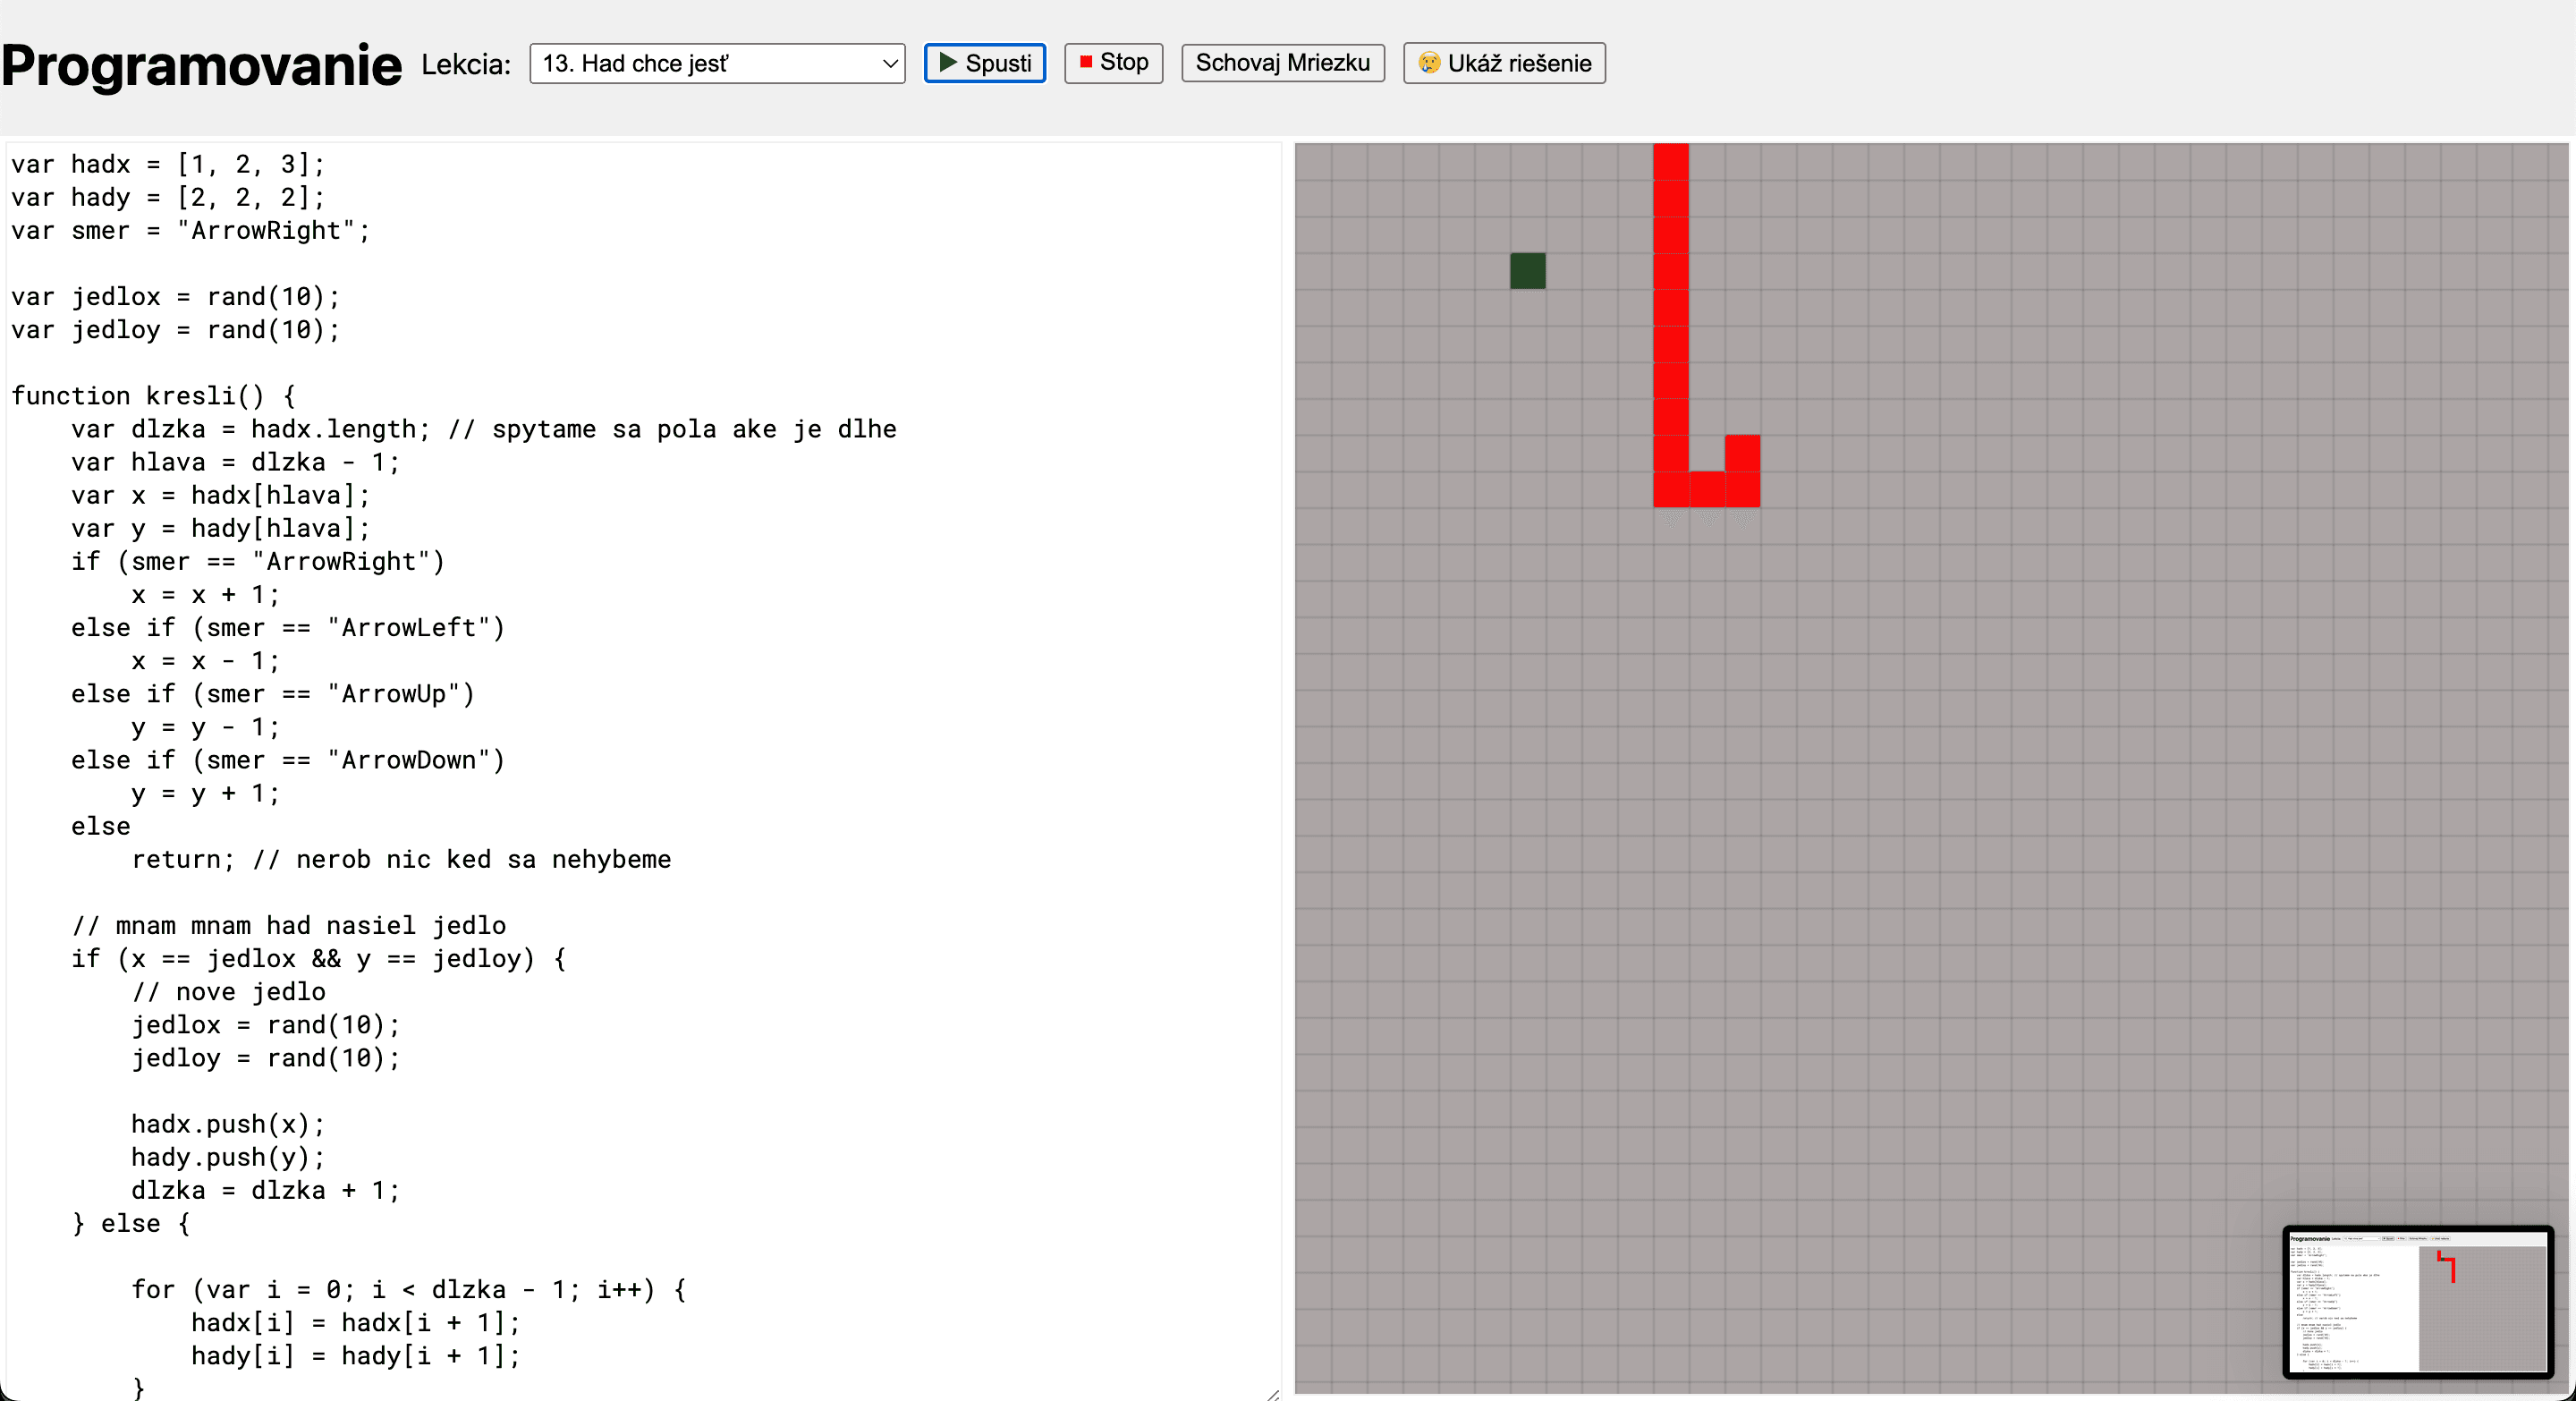Screen dimensions: 2576x1401
Task: Click line 'hadx[i] = hadx[i + 1];'
Action: tap(356, 1322)
